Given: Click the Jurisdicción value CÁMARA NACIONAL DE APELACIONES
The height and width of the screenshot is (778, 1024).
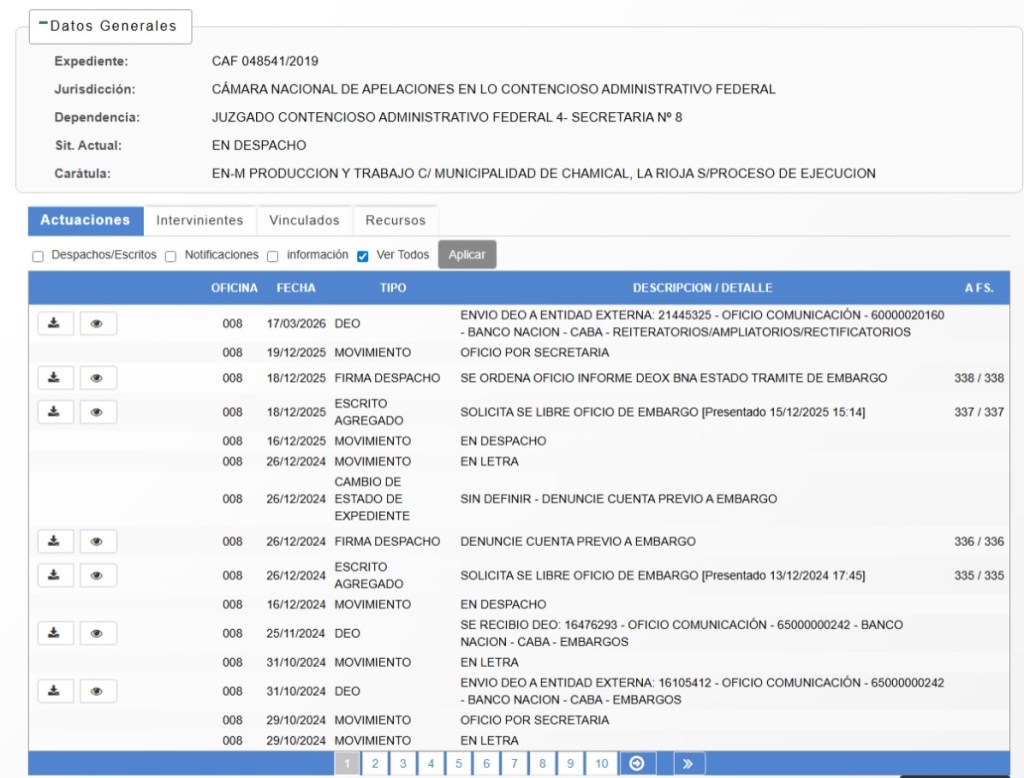Looking at the screenshot, I should 494,89.
